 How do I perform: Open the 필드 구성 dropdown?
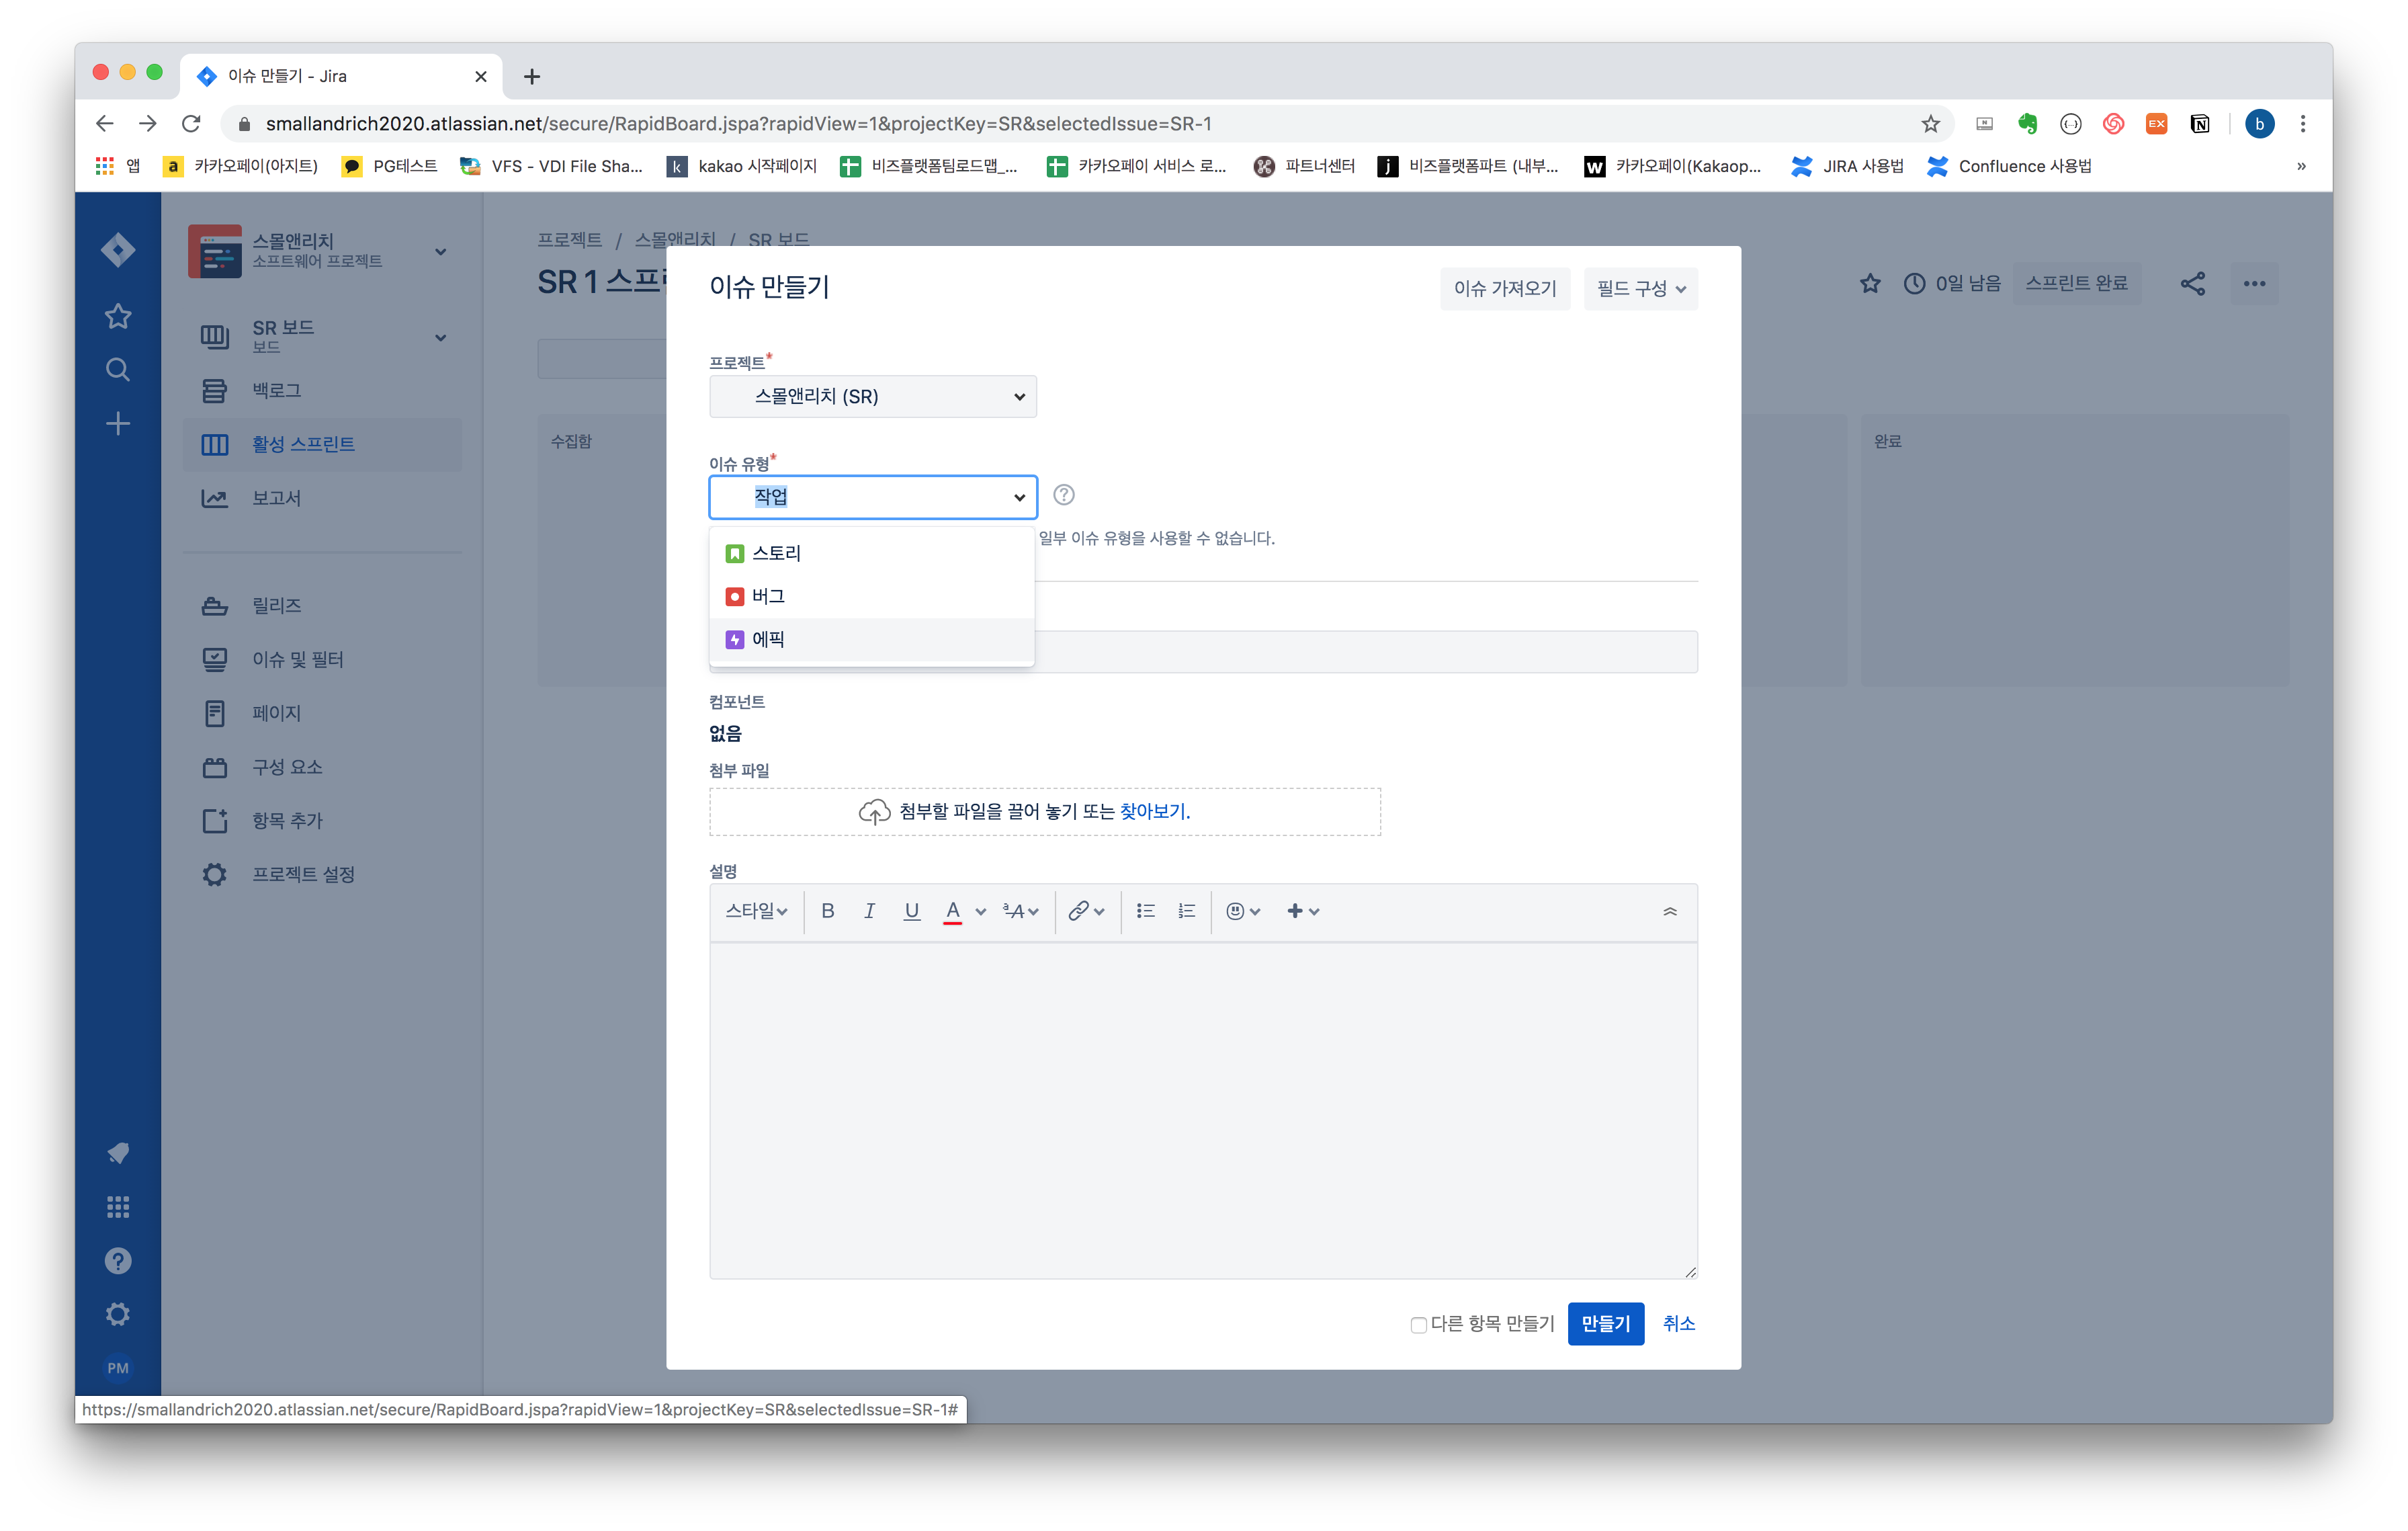[x=1640, y=289]
